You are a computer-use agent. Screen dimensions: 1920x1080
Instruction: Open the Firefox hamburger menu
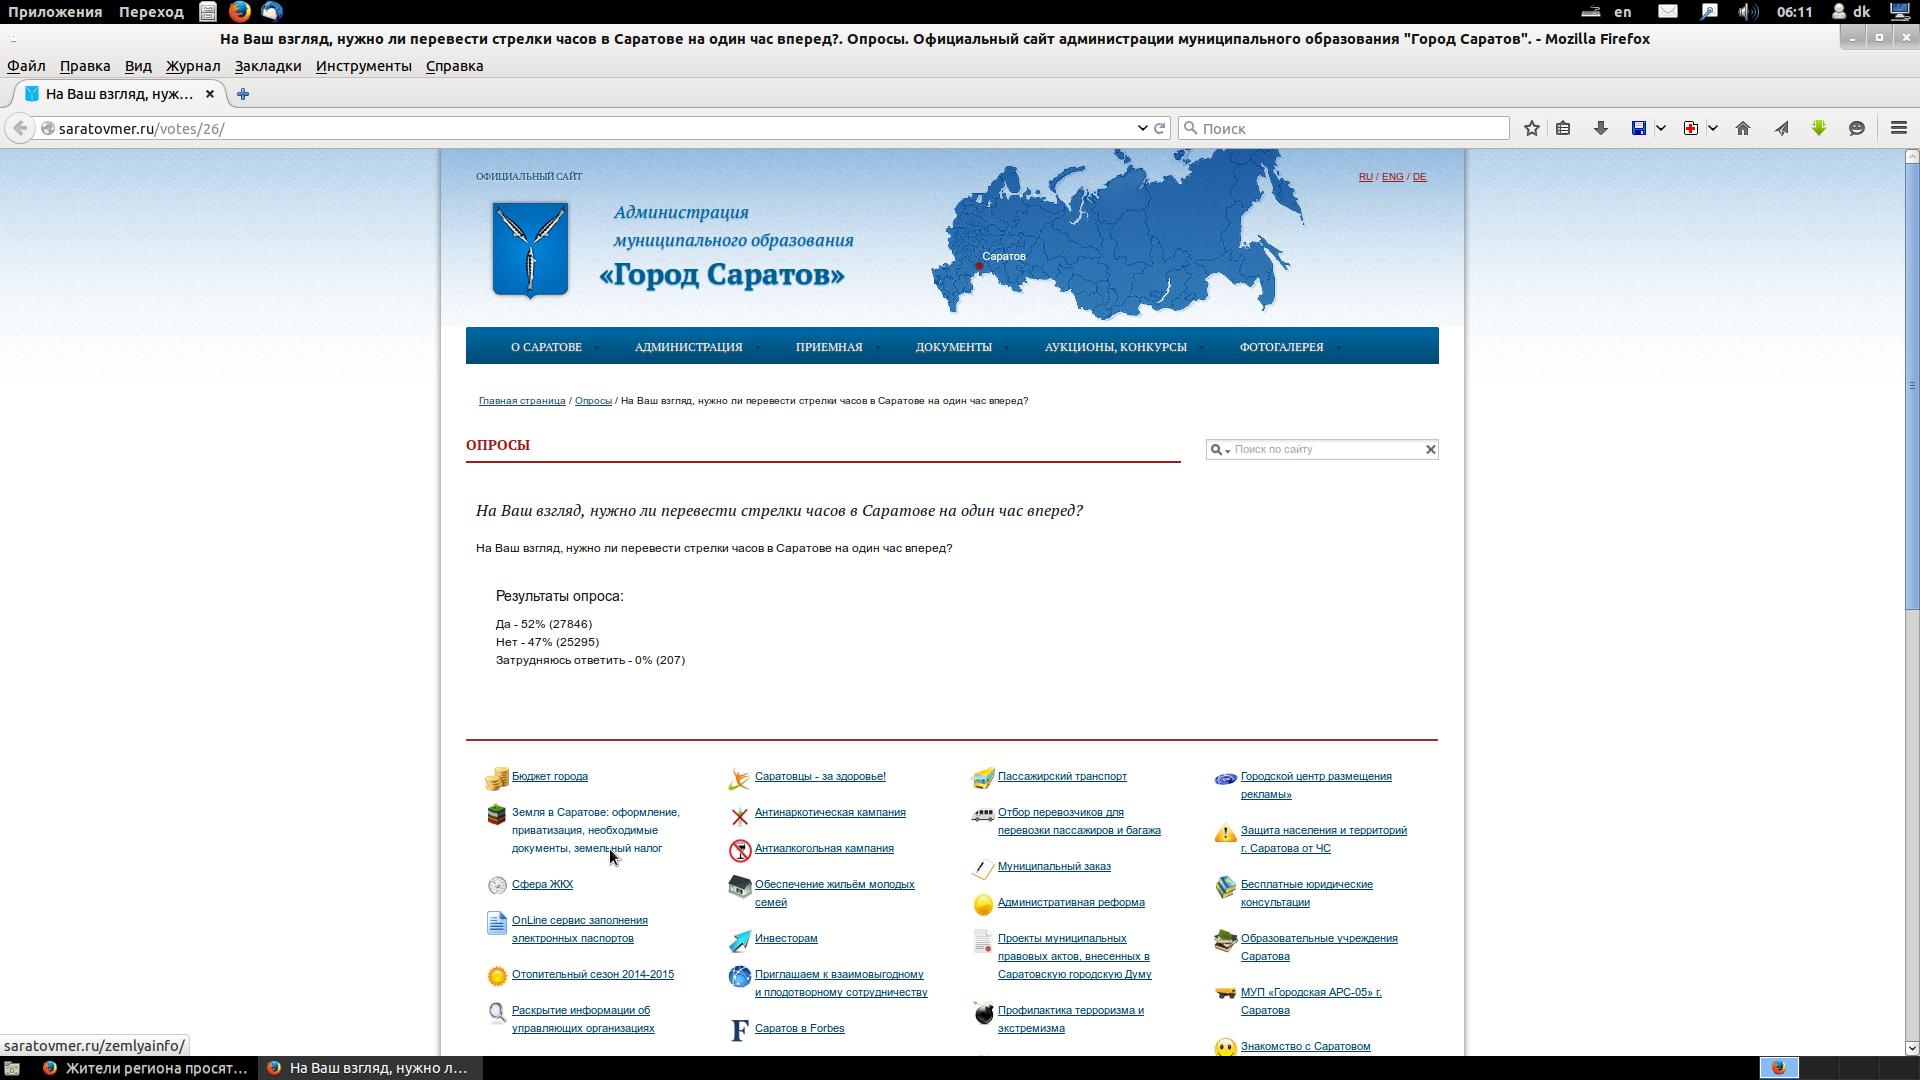(1898, 128)
